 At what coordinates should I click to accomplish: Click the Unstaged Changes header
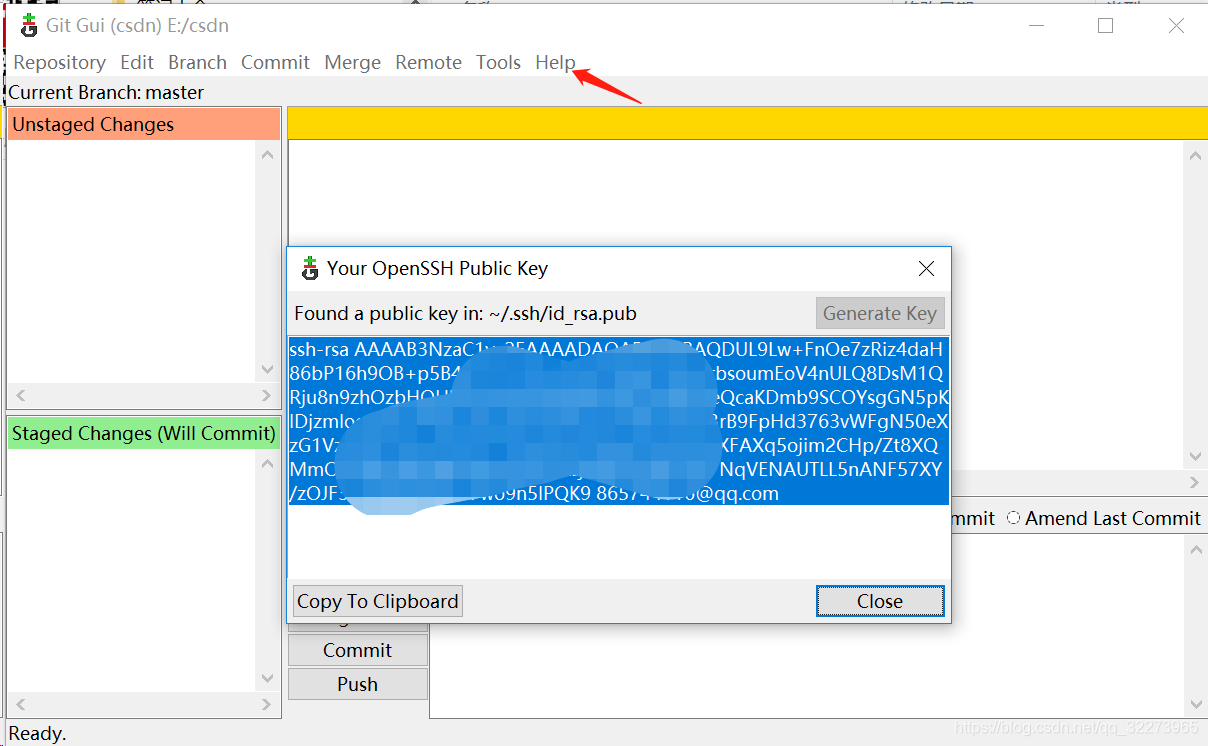(144, 124)
